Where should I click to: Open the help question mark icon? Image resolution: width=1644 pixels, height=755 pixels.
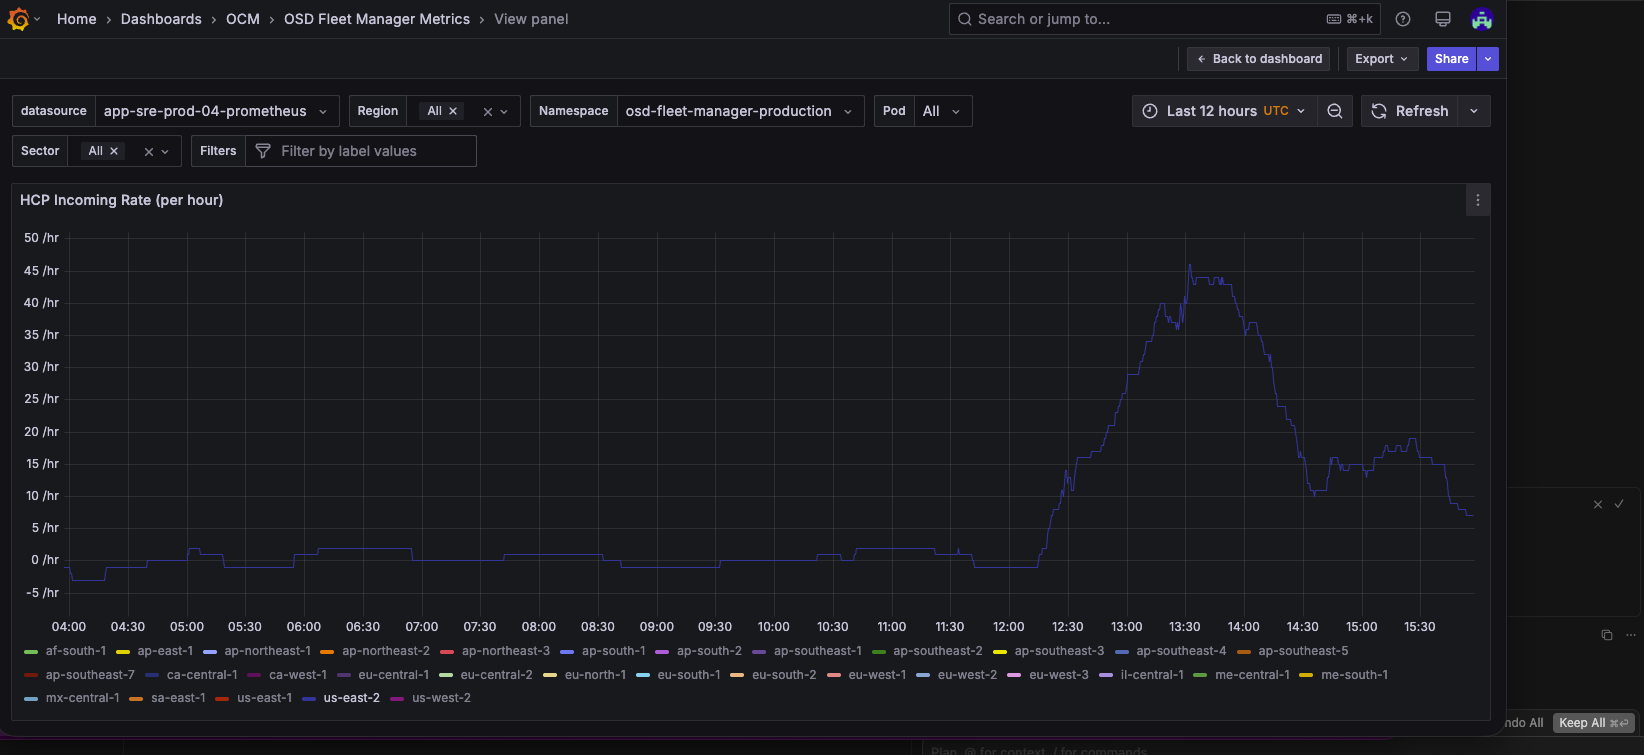[x=1403, y=19]
